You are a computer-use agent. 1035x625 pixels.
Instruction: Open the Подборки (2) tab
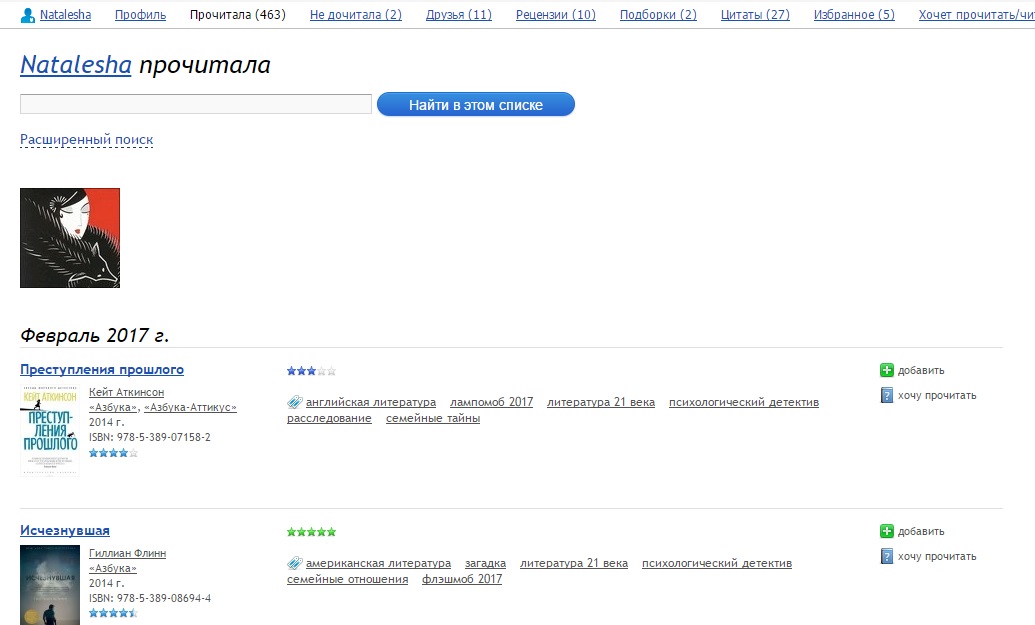658,15
